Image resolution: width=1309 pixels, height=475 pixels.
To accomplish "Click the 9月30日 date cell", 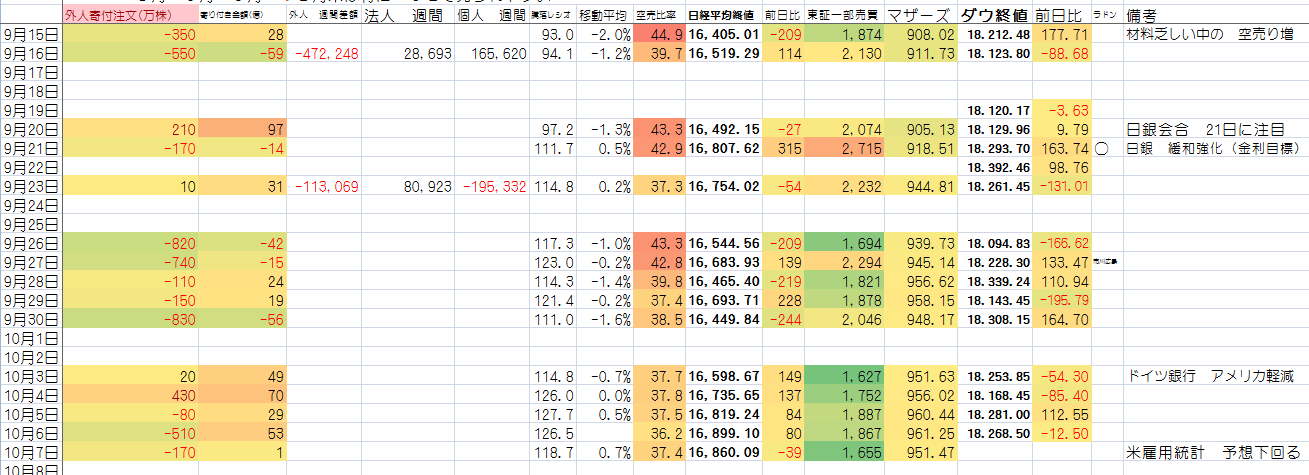I will (31, 320).
